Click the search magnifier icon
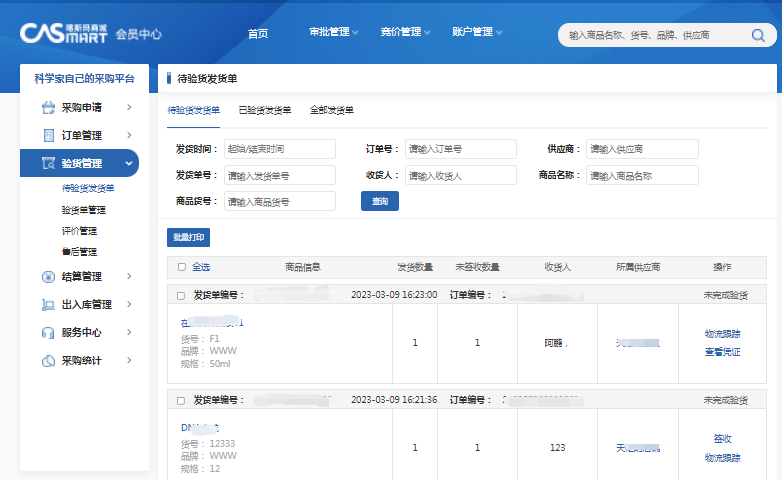The height and width of the screenshot is (480, 782). point(758,35)
